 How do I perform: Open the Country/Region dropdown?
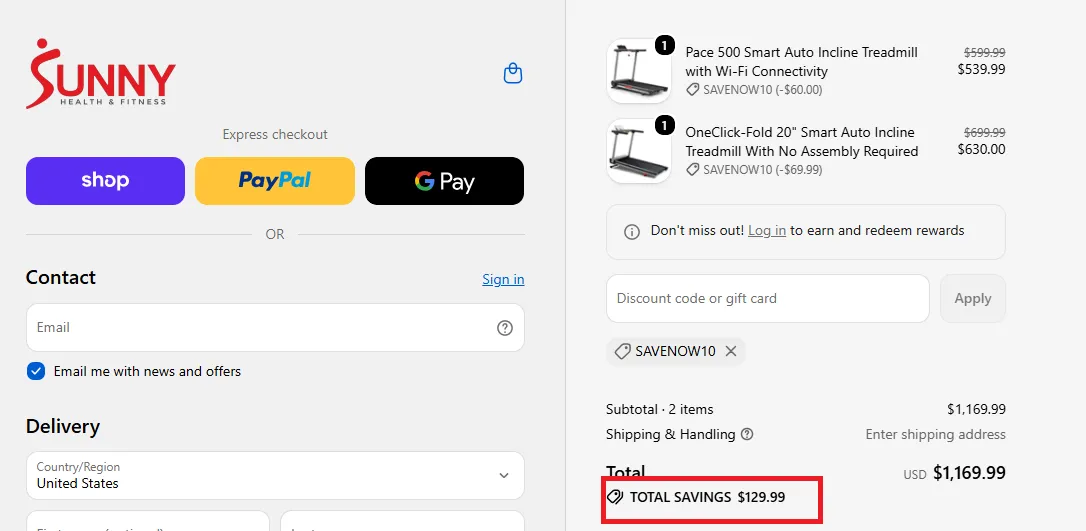275,476
